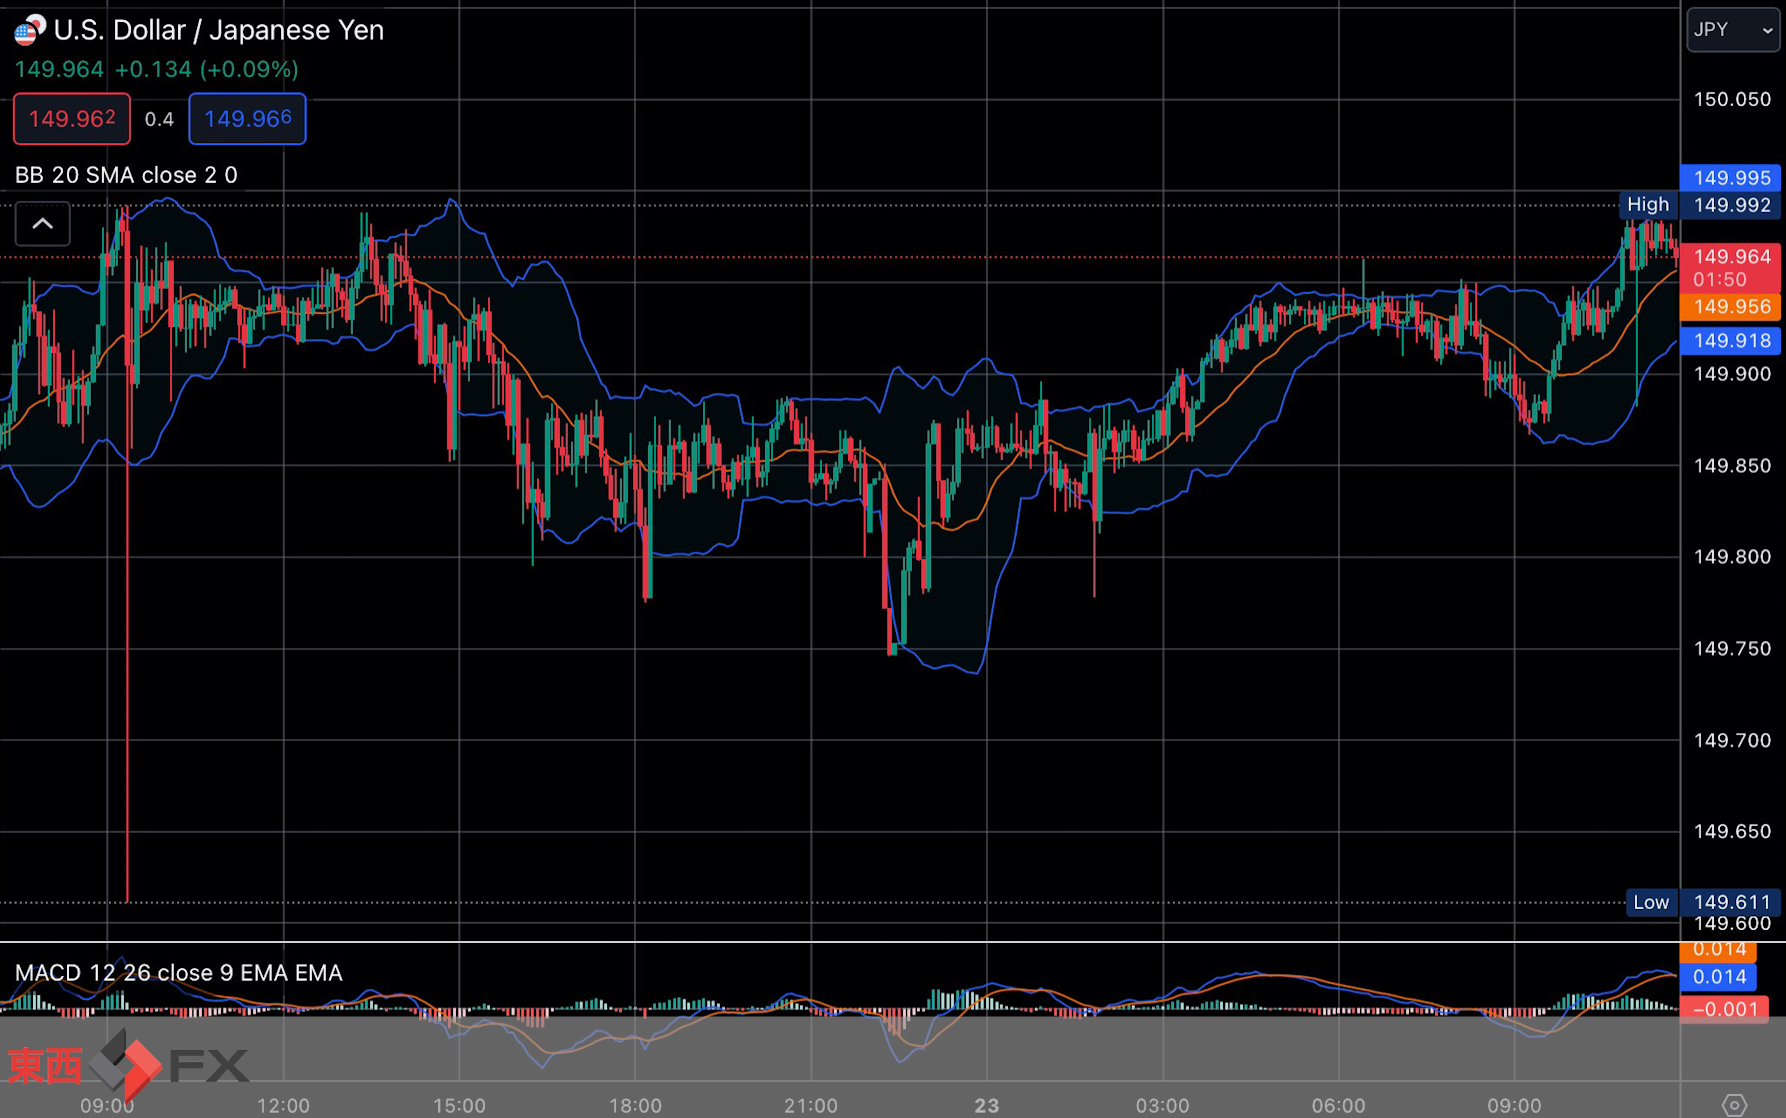Viewport: 1786px width, 1118px height.
Task: Click the USD/JPY flag pair icon
Action: [x=29, y=30]
